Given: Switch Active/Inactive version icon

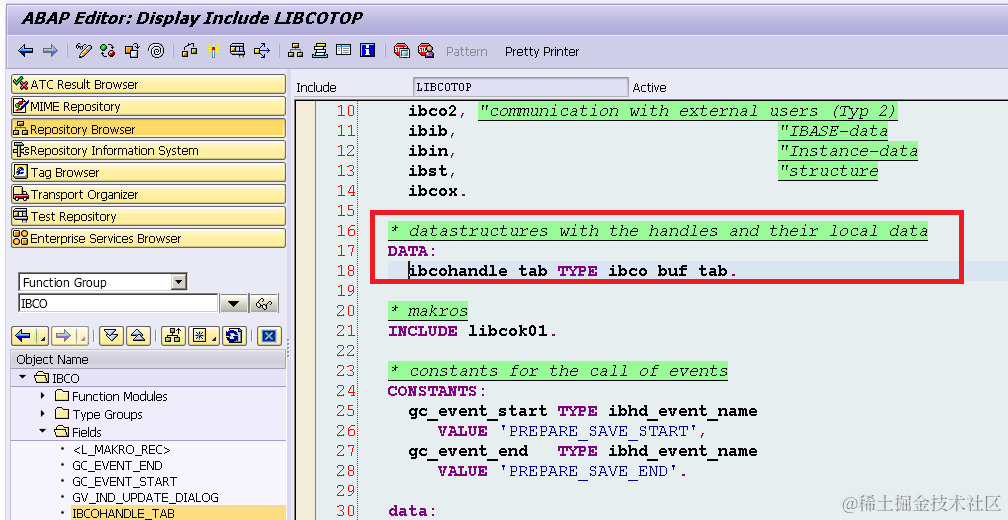Looking at the screenshot, I should (107, 51).
